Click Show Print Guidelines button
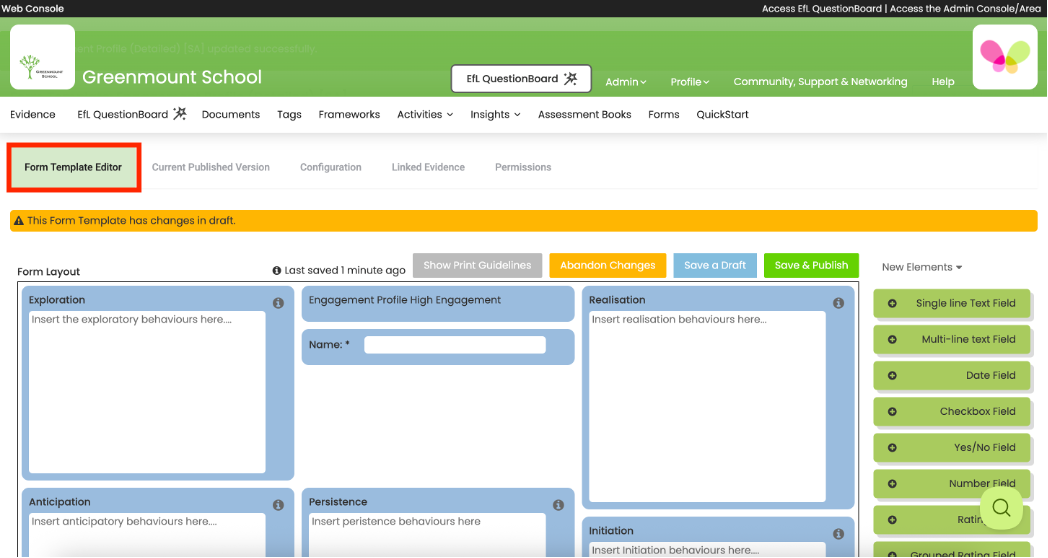1048x558 pixels. [x=477, y=265]
